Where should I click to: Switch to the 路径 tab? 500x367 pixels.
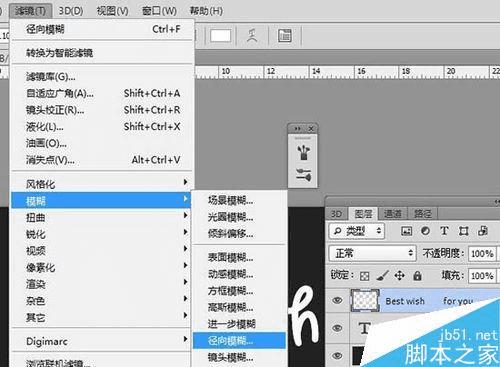tap(422, 214)
